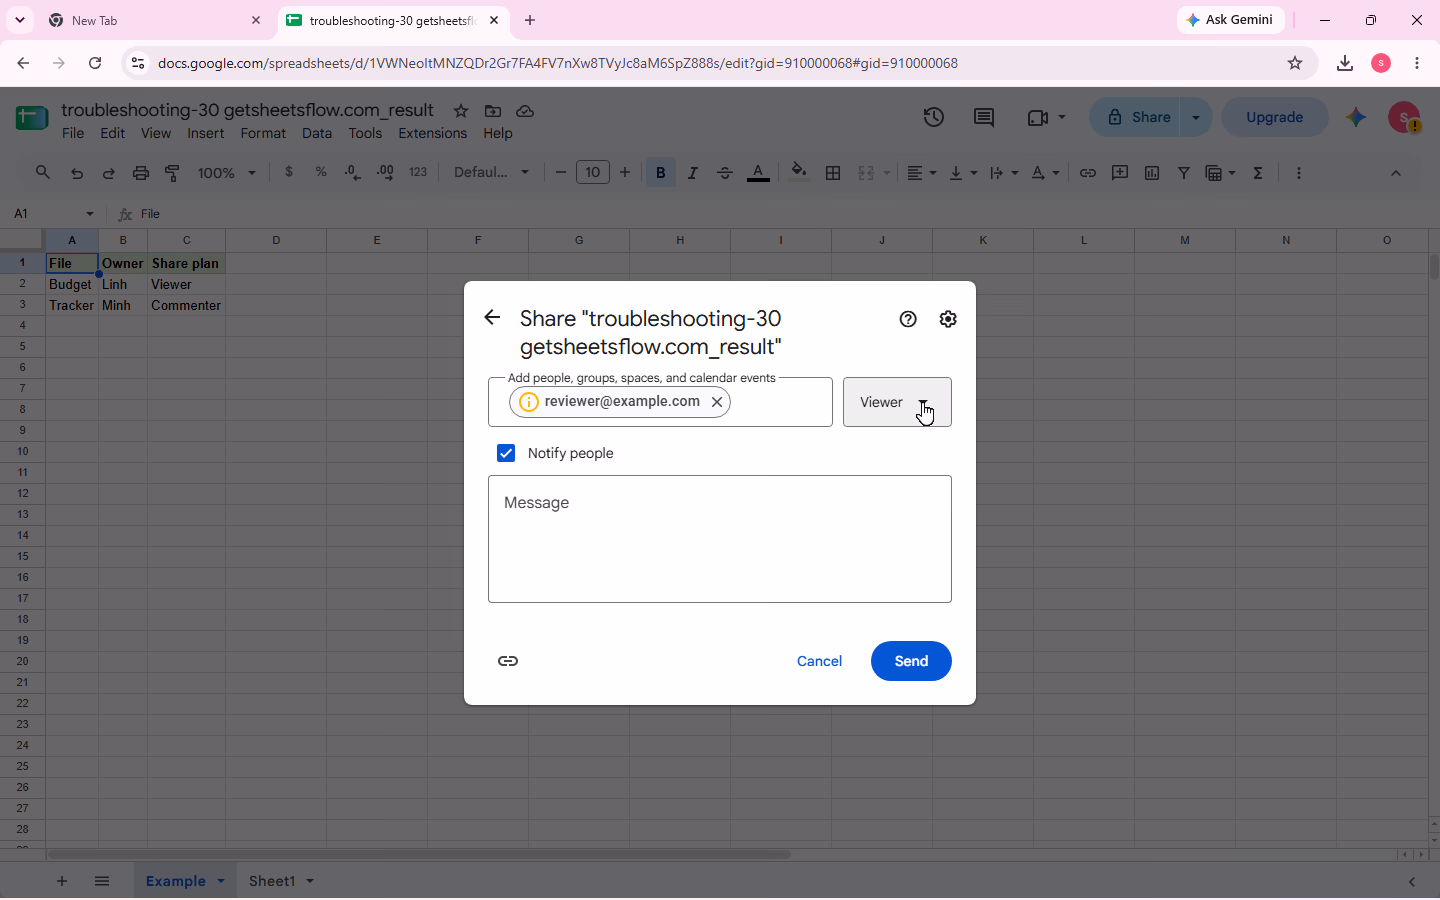Image resolution: width=1440 pixels, height=900 pixels.
Task: Go back in the Share dialog
Action: coord(492,318)
